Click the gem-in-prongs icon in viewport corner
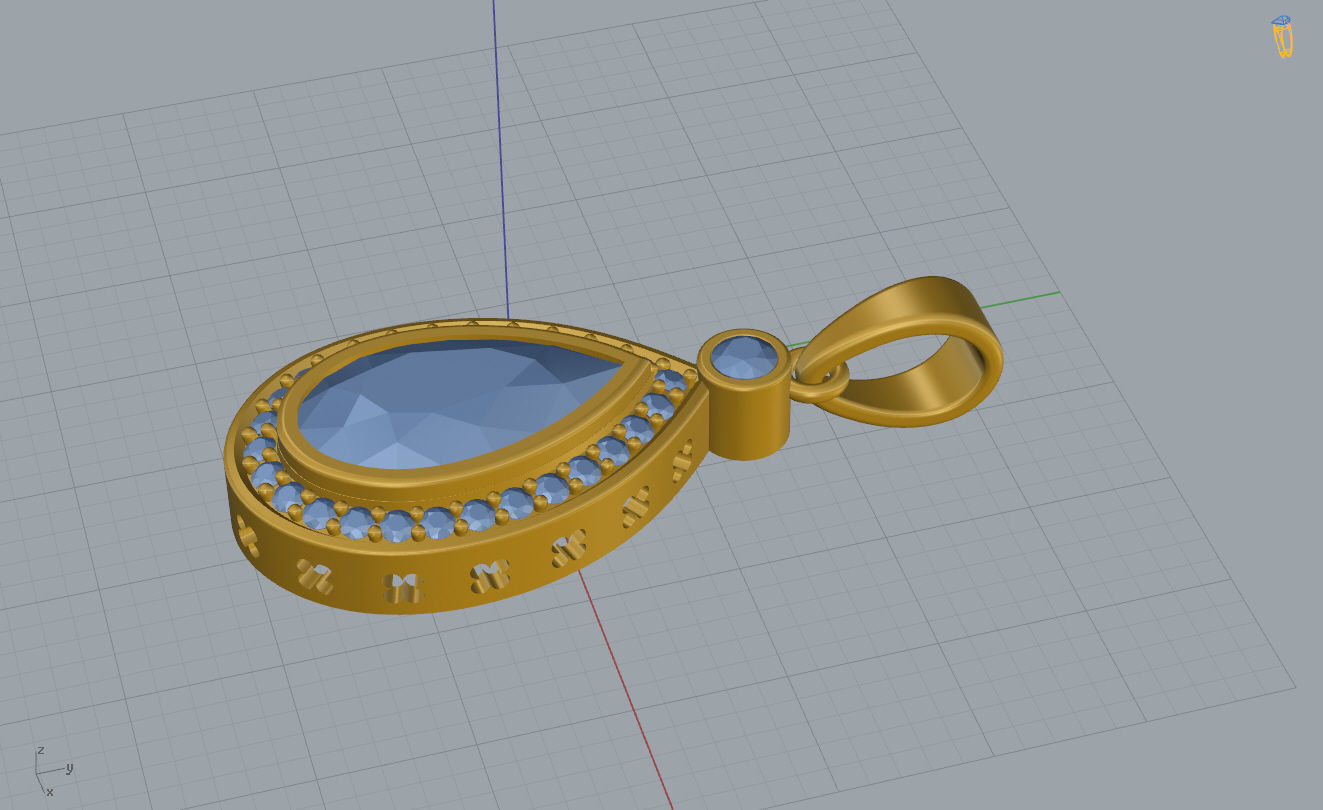Image resolution: width=1323 pixels, height=810 pixels. click(1282, 36)
